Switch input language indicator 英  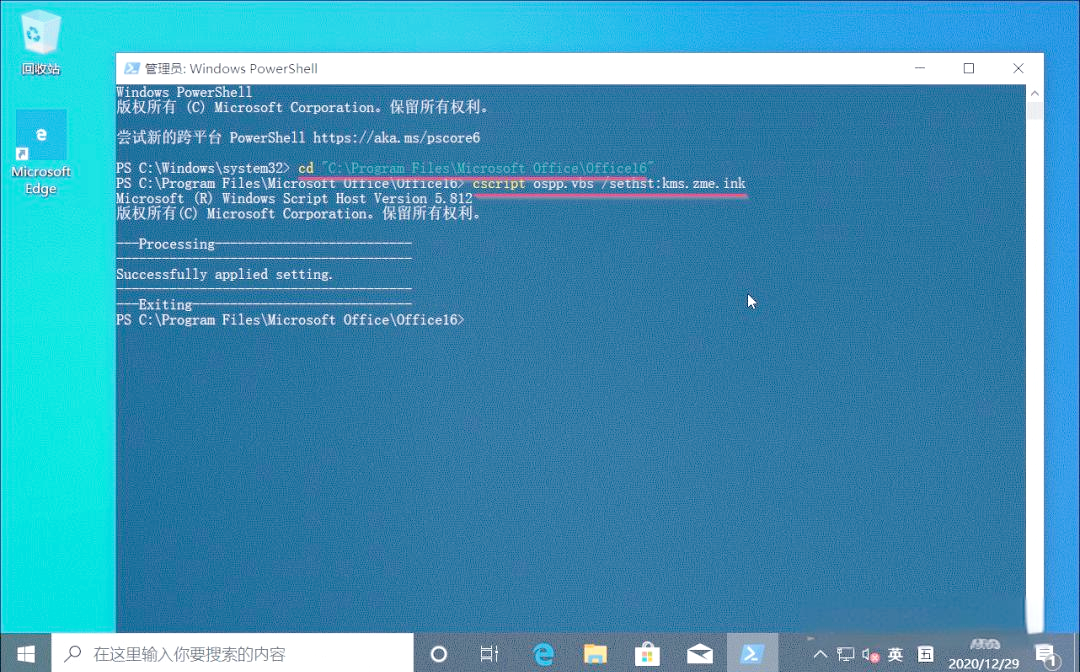[895, 654]
